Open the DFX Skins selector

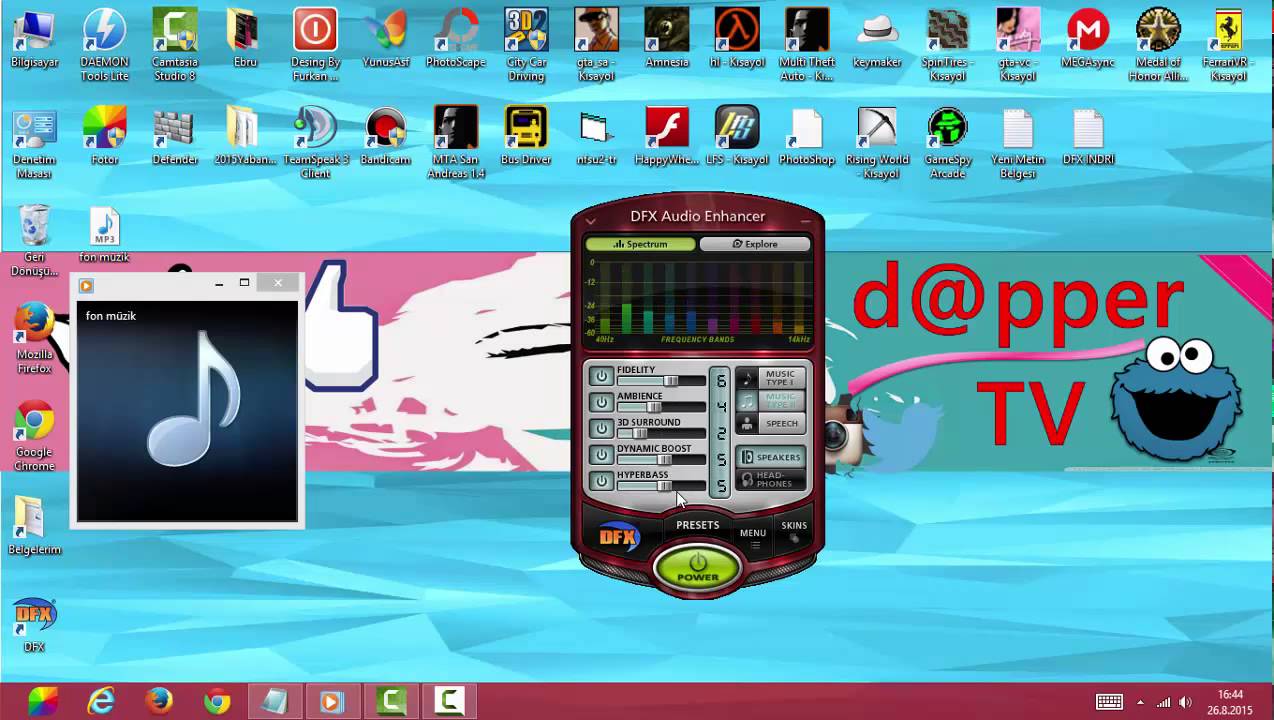[794, 531]
